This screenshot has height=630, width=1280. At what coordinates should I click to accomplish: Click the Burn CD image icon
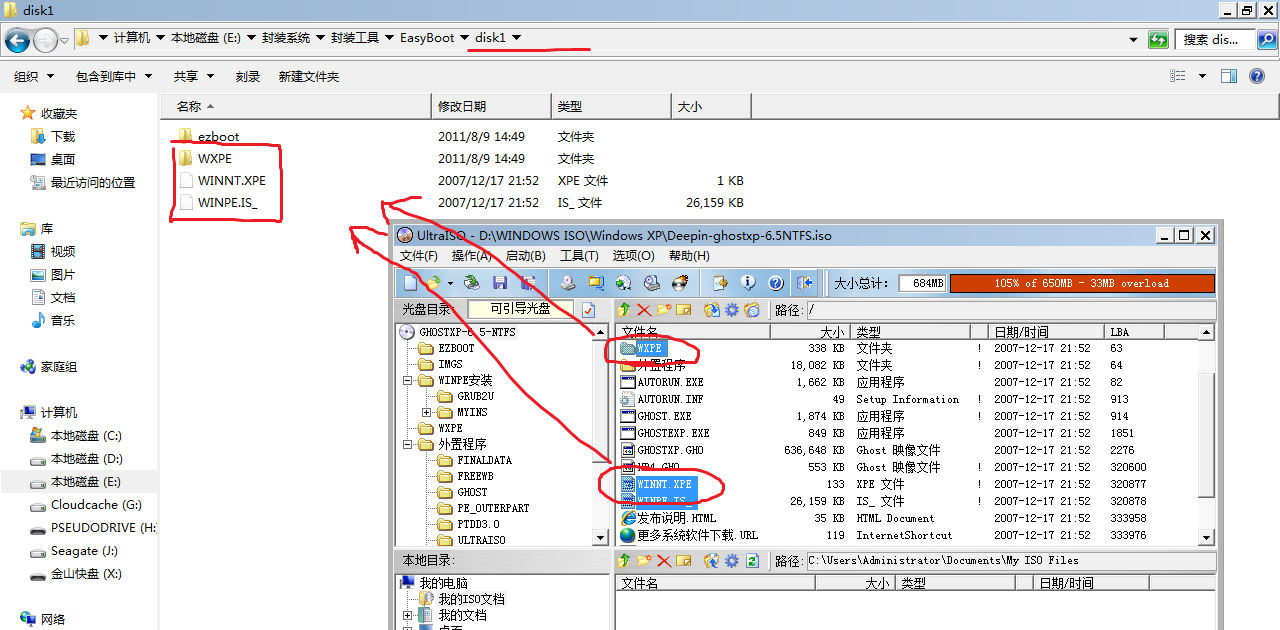[680, 283]
